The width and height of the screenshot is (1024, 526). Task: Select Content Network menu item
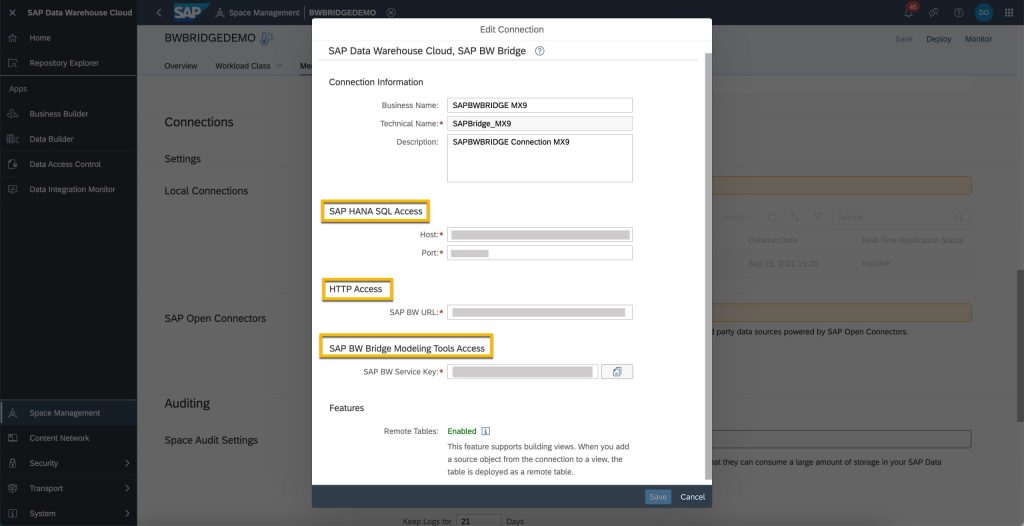click(59, 438)
